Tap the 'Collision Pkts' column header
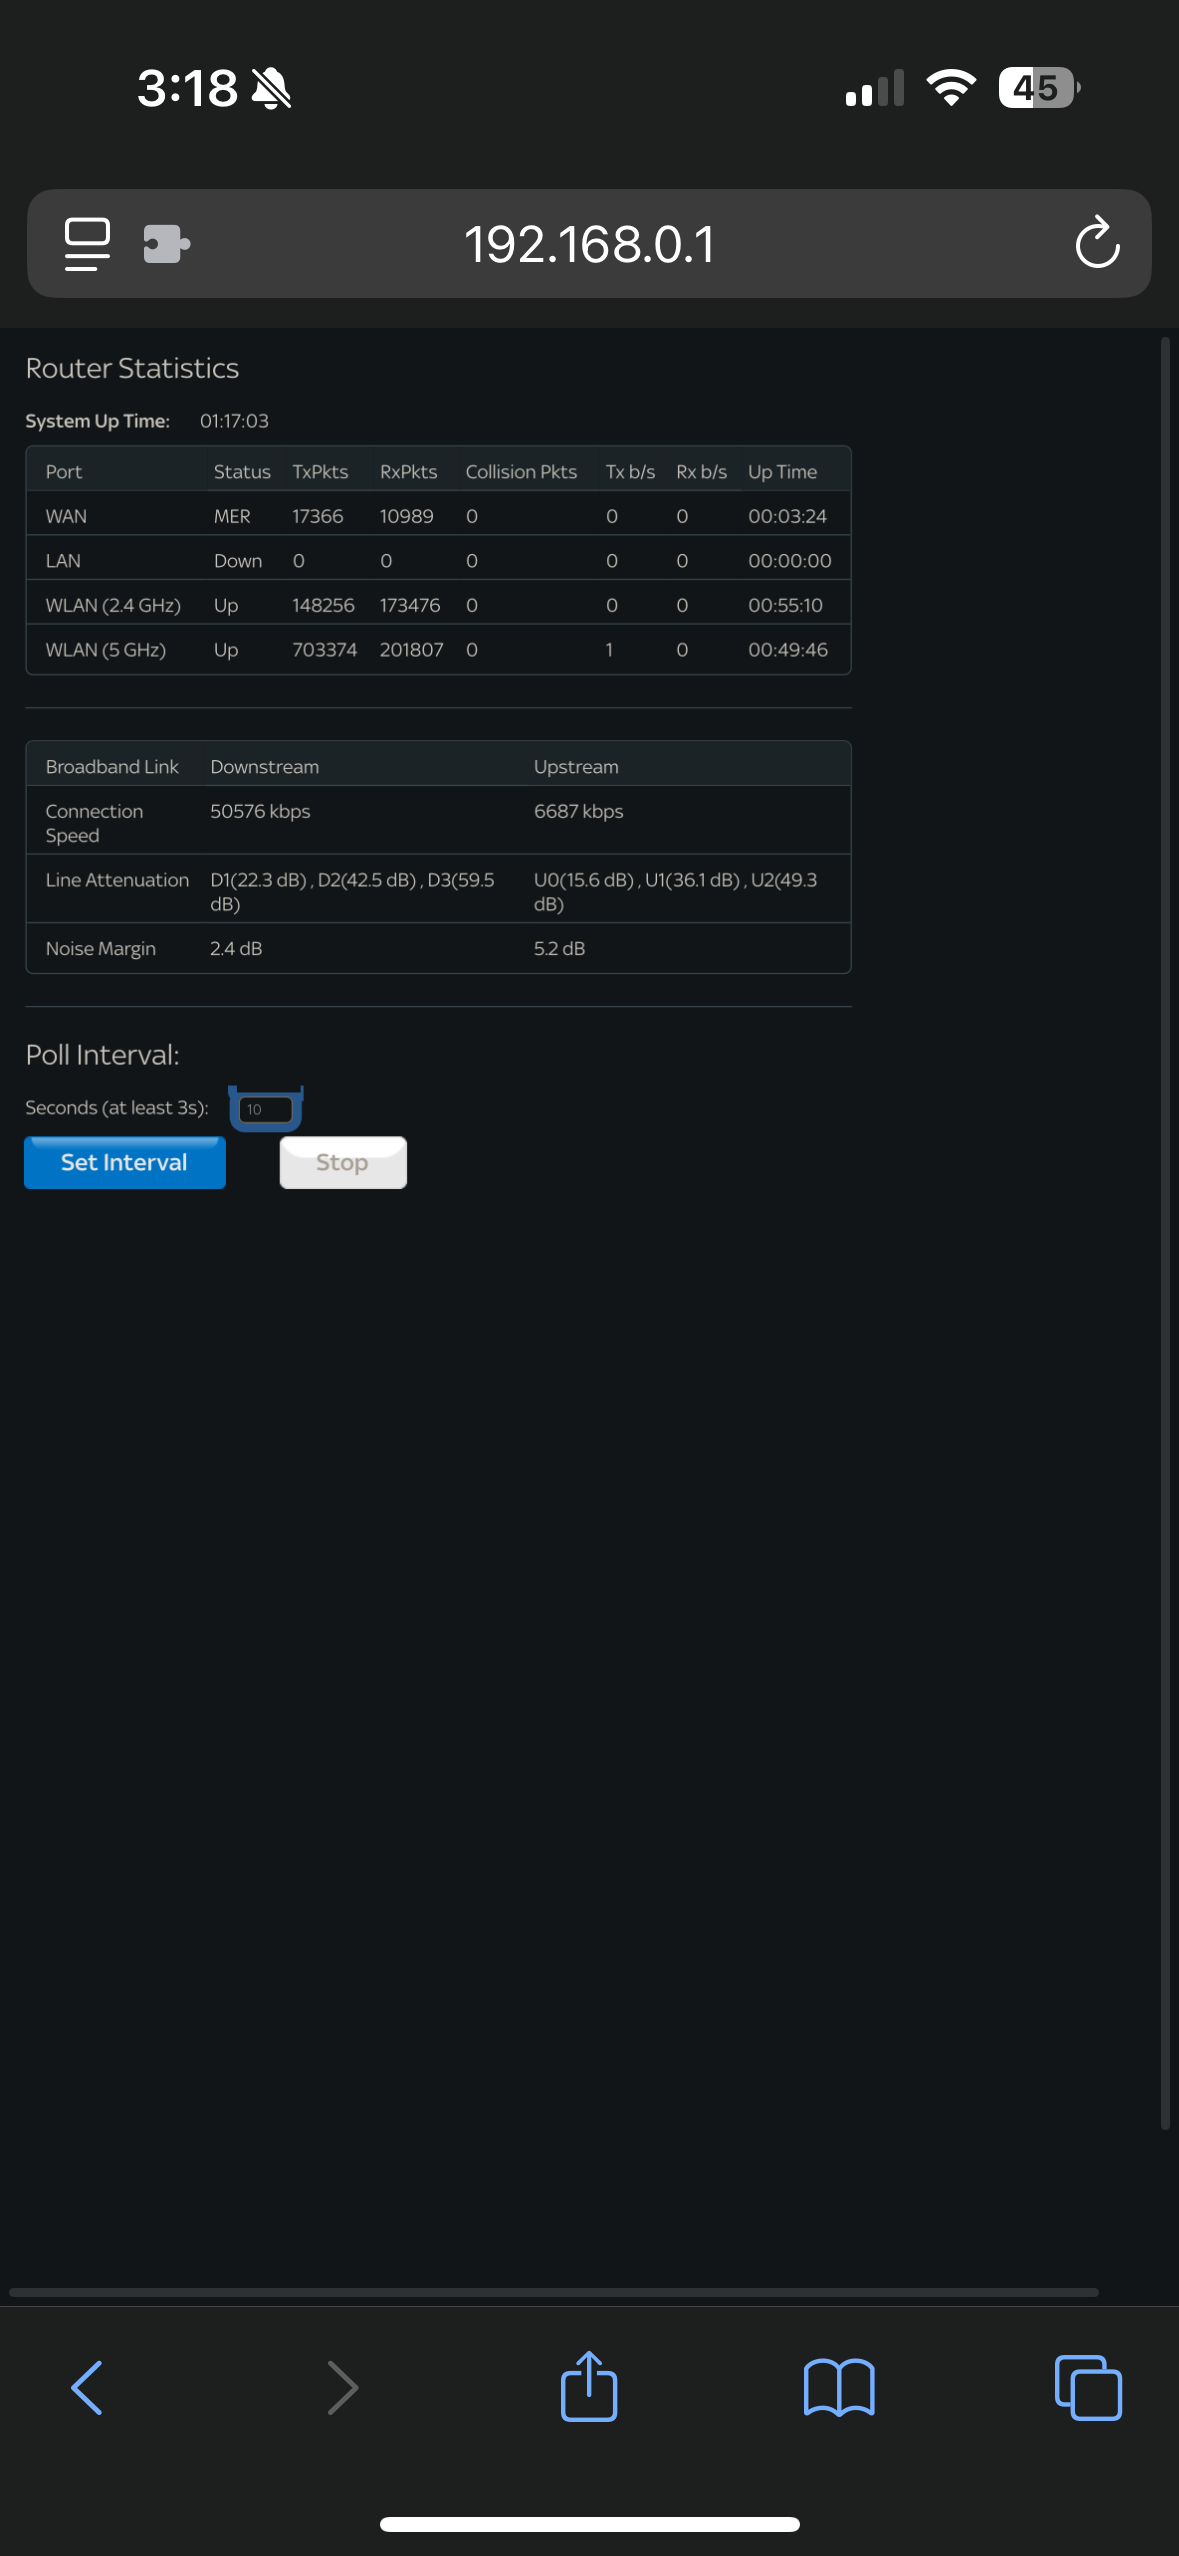 521,472
